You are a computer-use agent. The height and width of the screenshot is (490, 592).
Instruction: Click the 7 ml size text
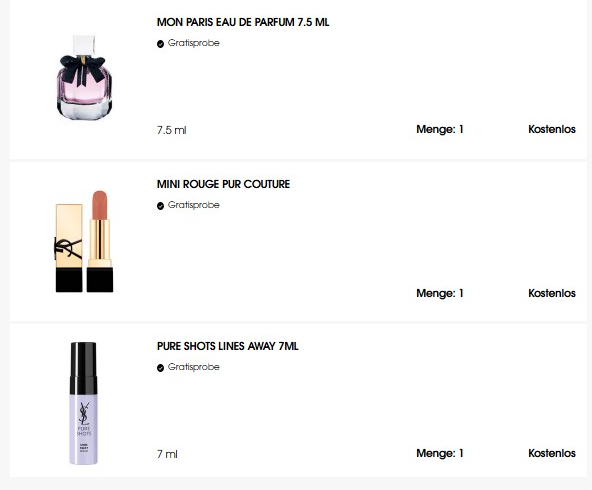pos(167,454)
